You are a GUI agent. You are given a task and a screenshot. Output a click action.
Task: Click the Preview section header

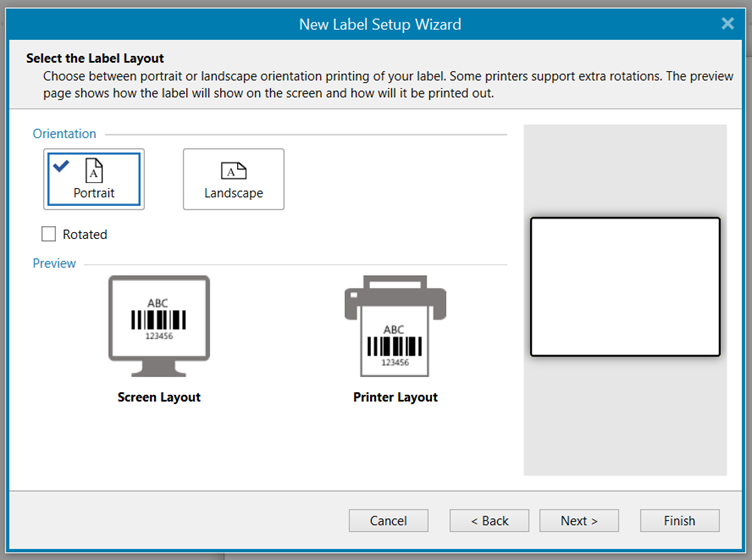pos(54,263)
